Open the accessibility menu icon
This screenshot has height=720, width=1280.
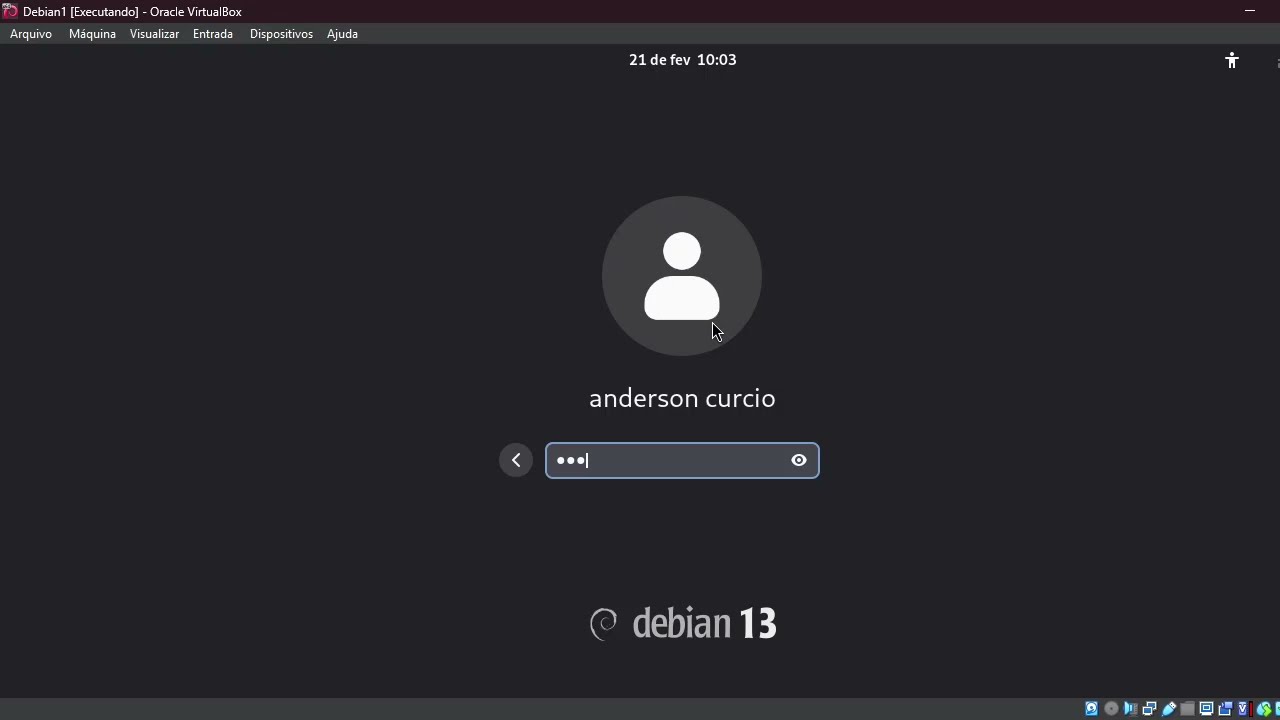tap(1232, 60)
